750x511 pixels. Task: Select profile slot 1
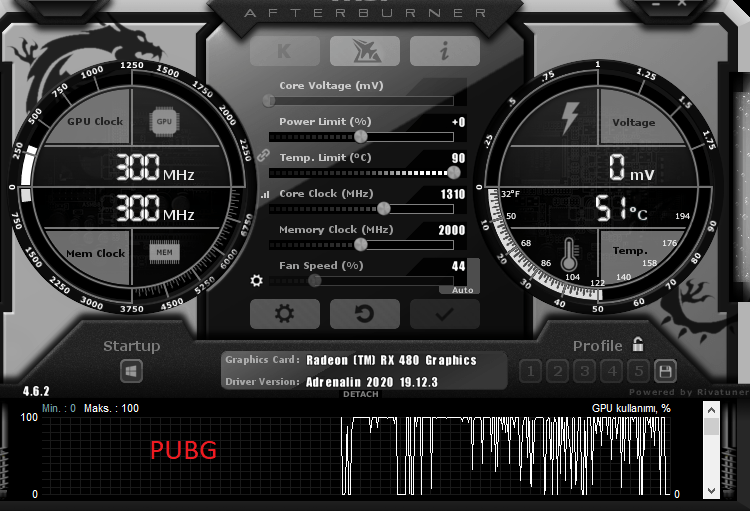pos(530,371)
